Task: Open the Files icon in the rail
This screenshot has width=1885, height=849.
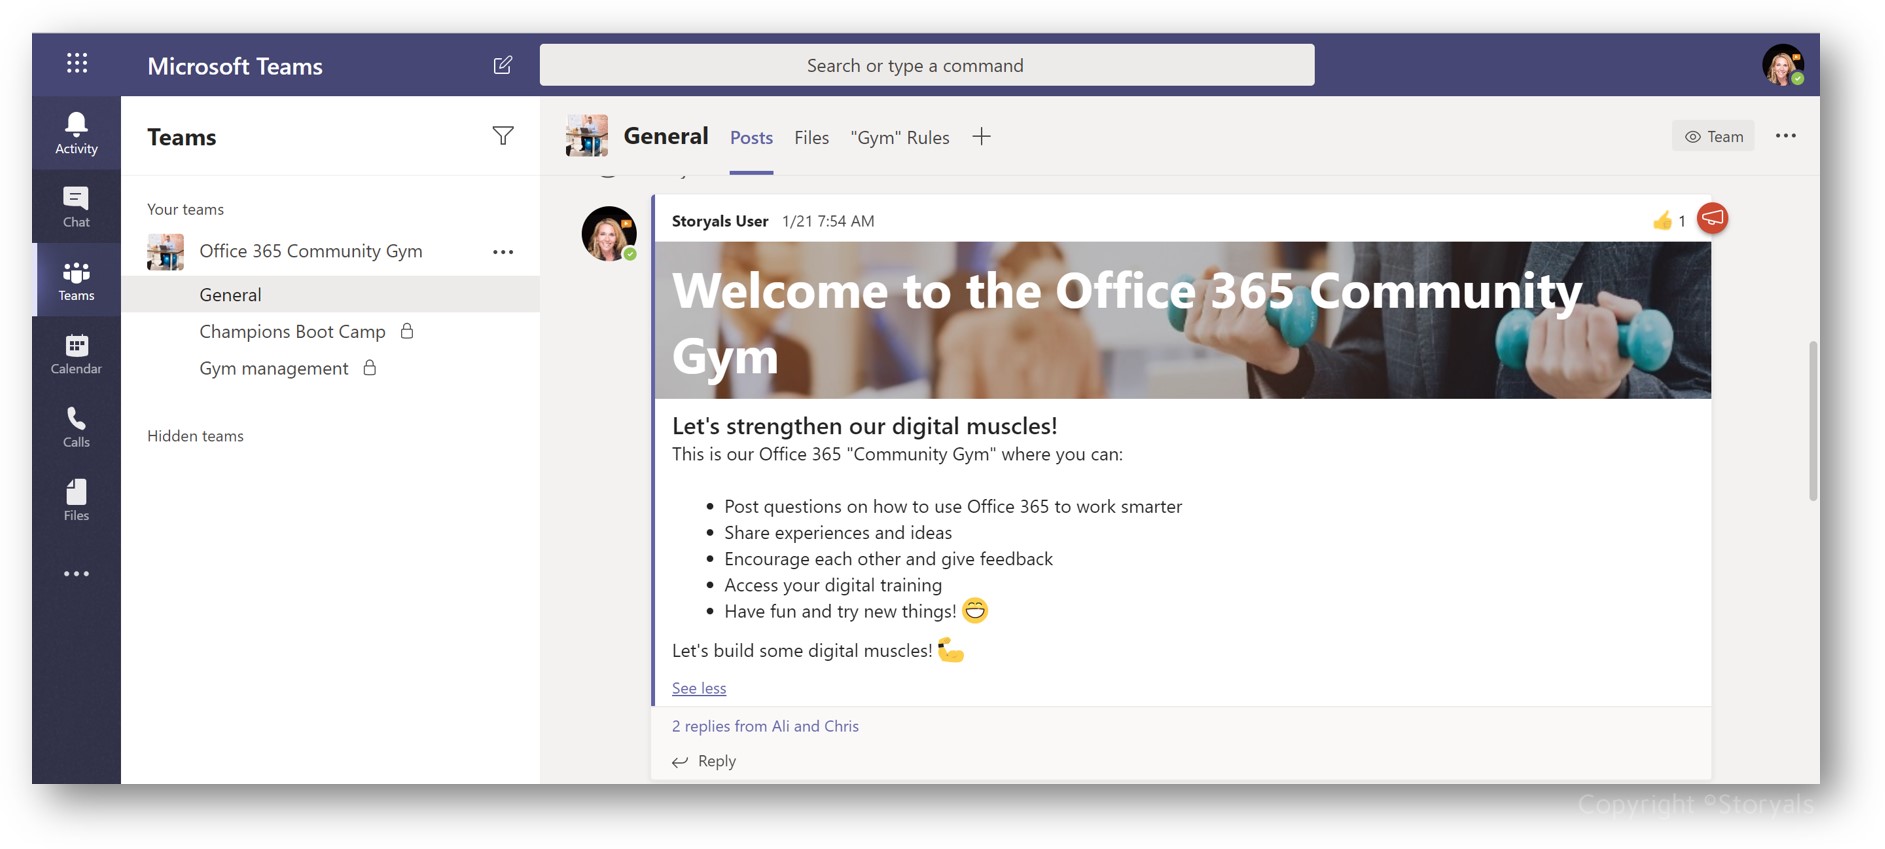Action: pos(76,500)
